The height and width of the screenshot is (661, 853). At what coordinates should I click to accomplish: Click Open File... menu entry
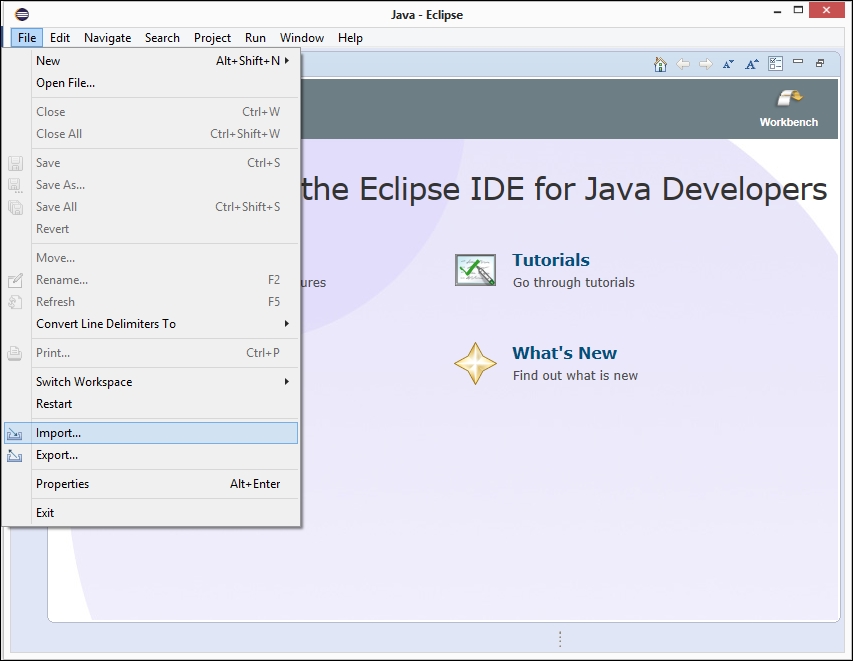65,83
